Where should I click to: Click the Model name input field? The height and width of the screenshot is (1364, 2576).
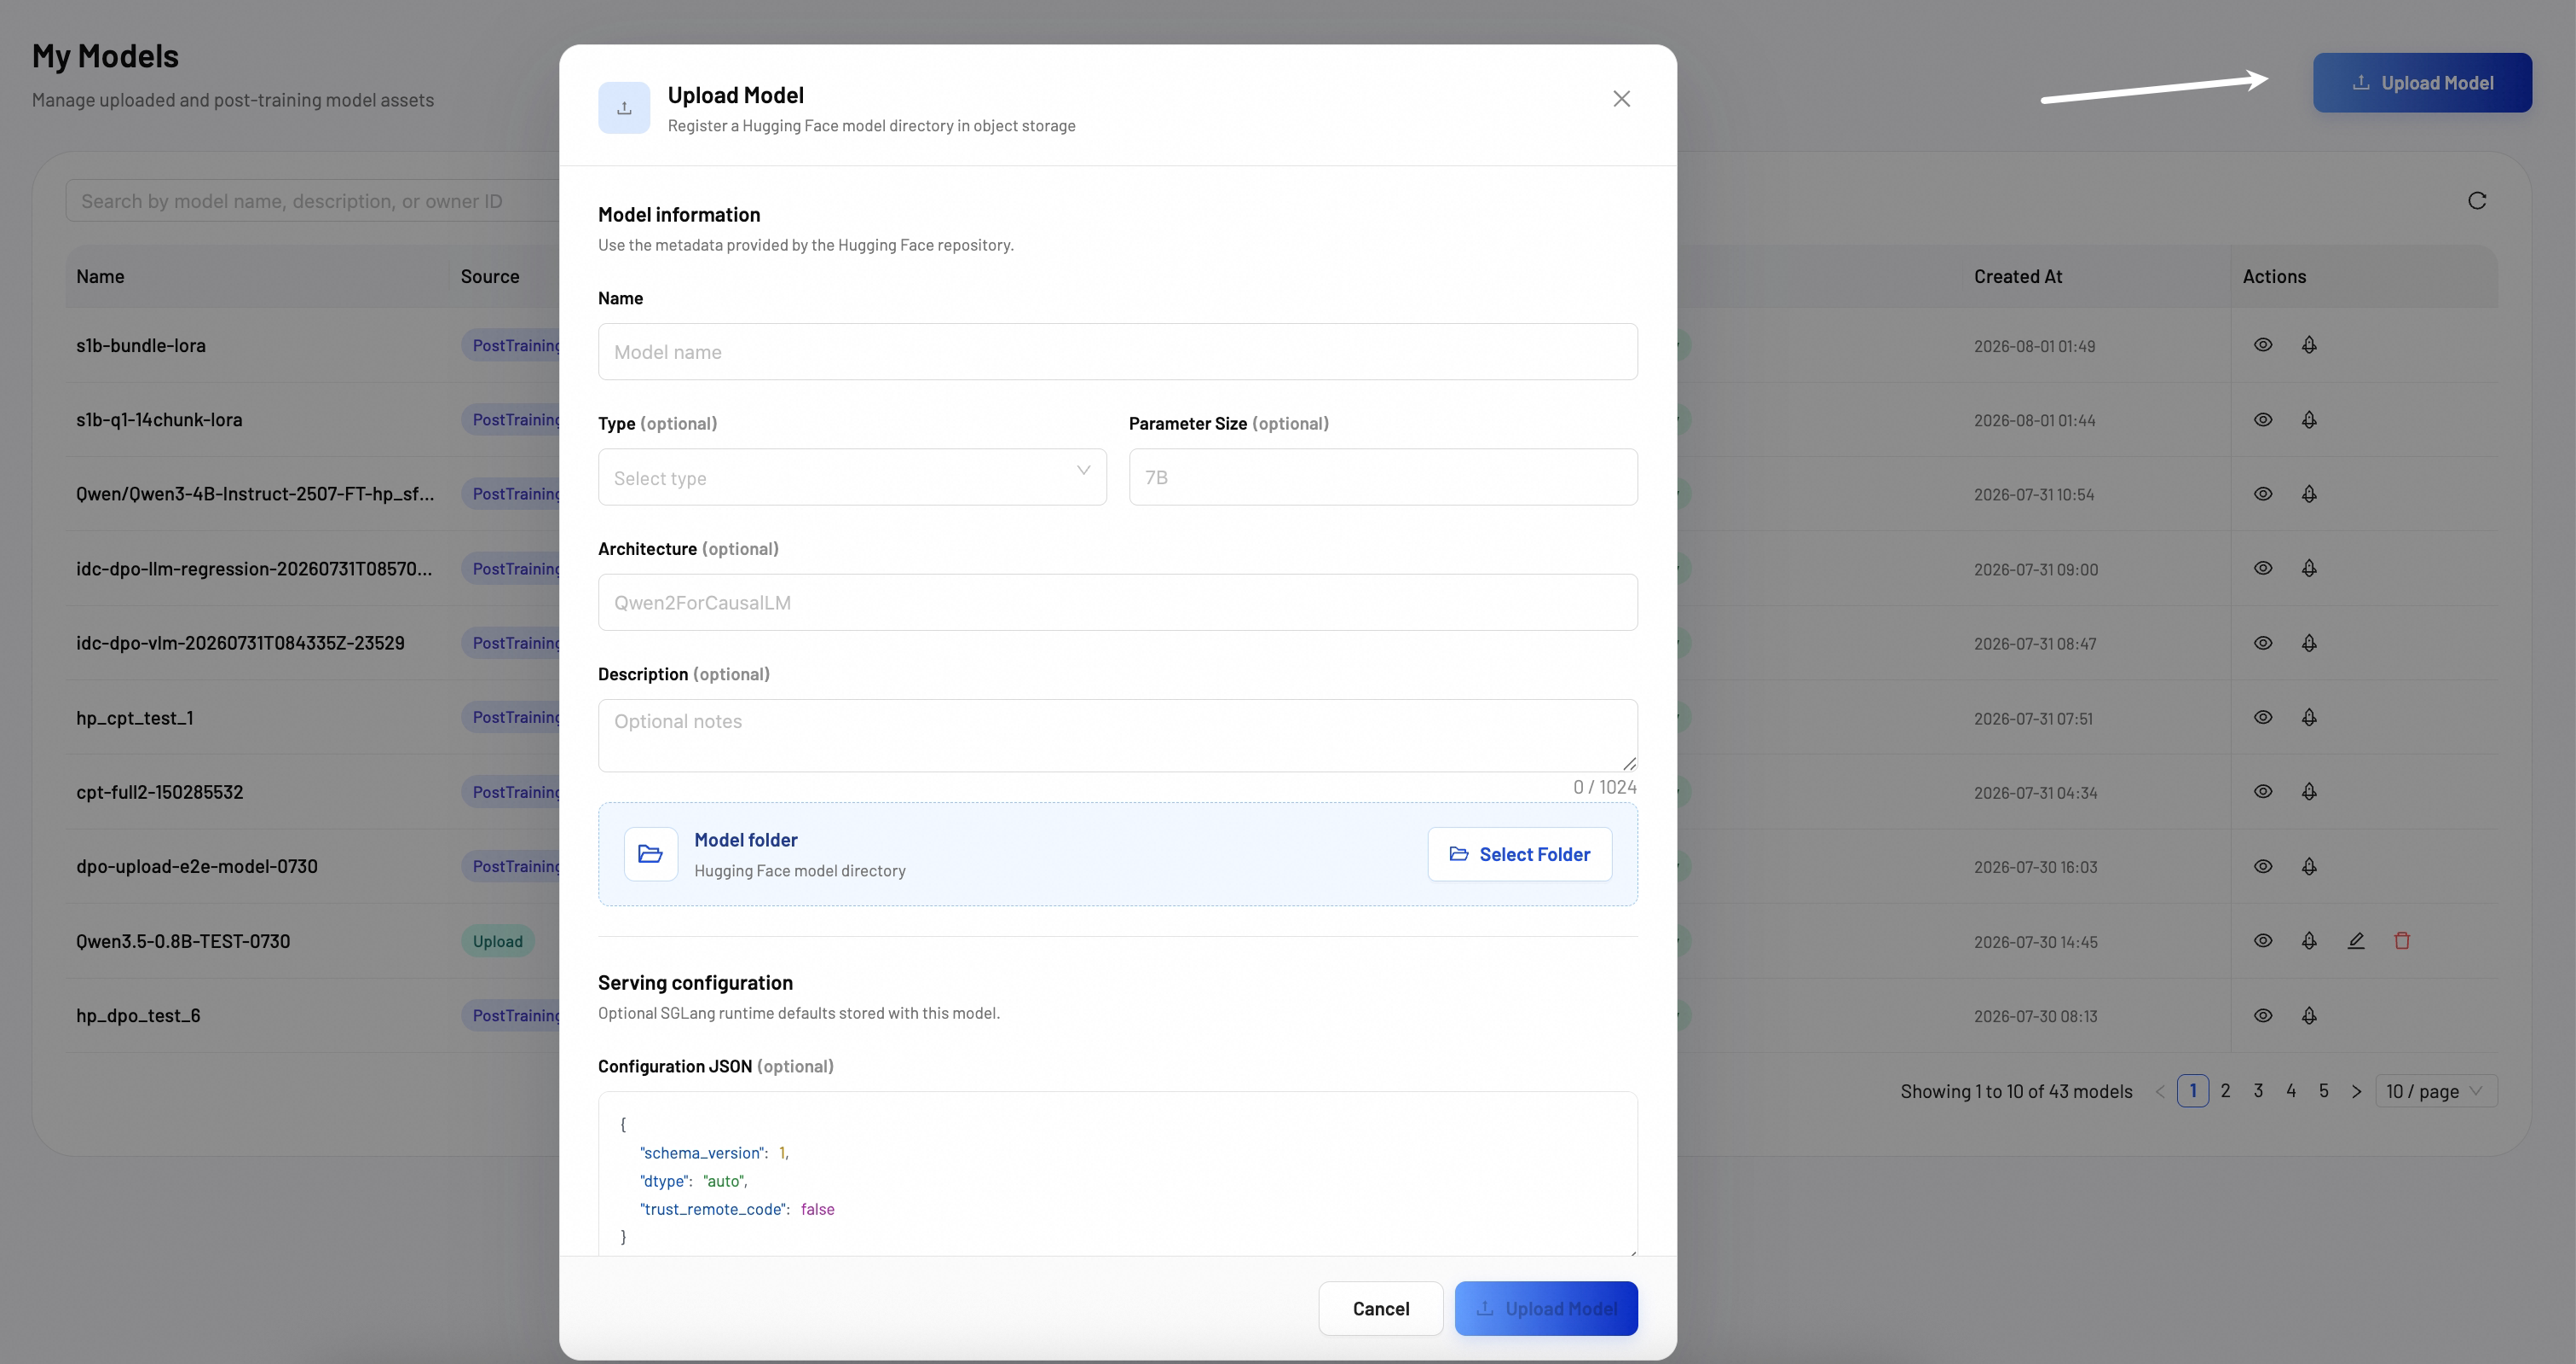(x=1117, y=352)
